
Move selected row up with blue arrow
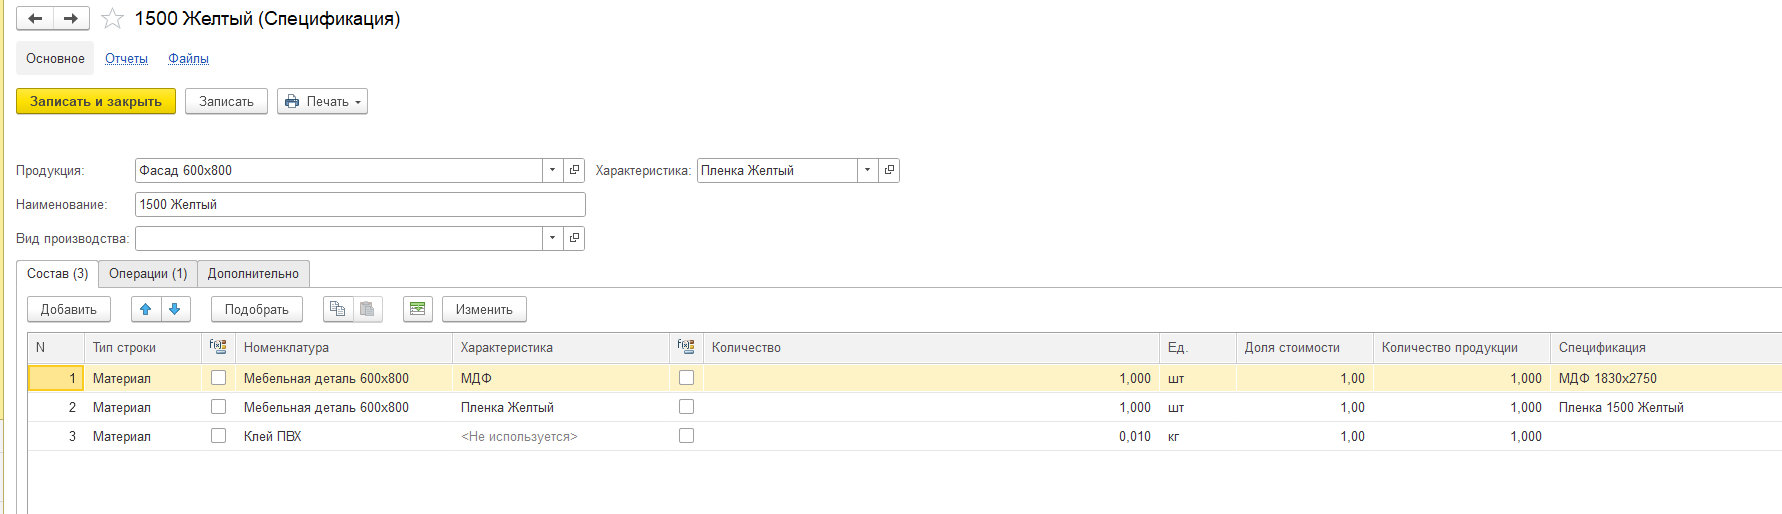[x=146, y=309]
